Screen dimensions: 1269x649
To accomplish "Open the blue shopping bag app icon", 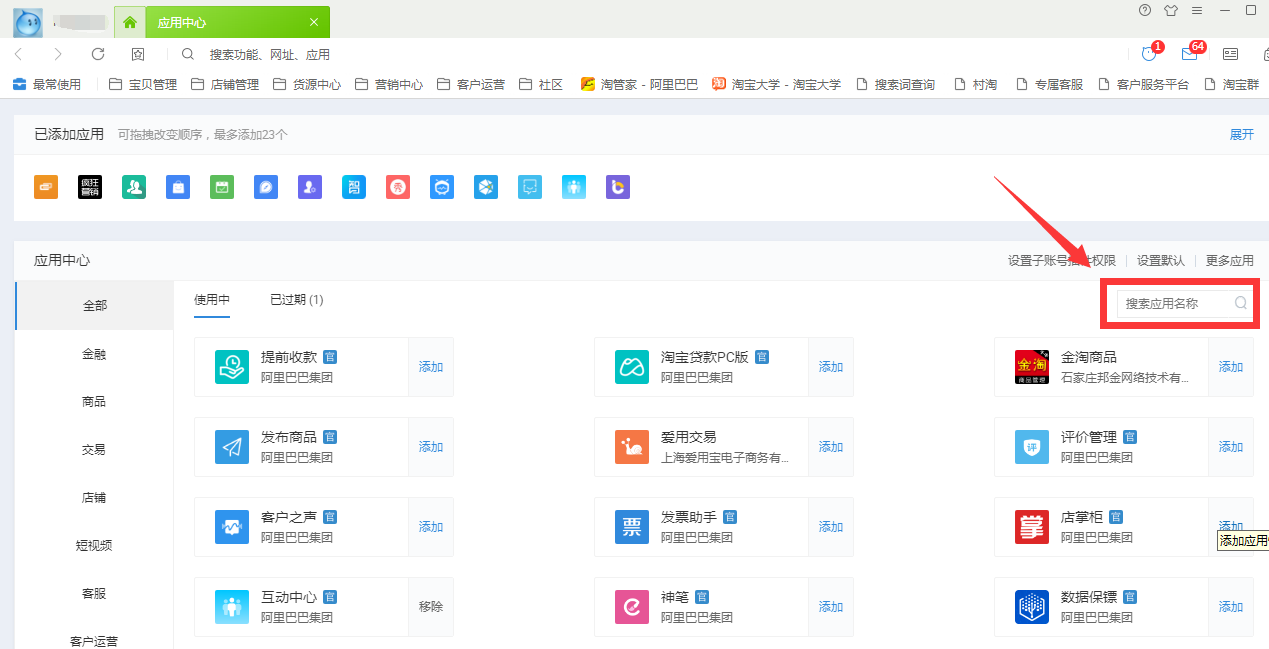I will coord(178,187).
